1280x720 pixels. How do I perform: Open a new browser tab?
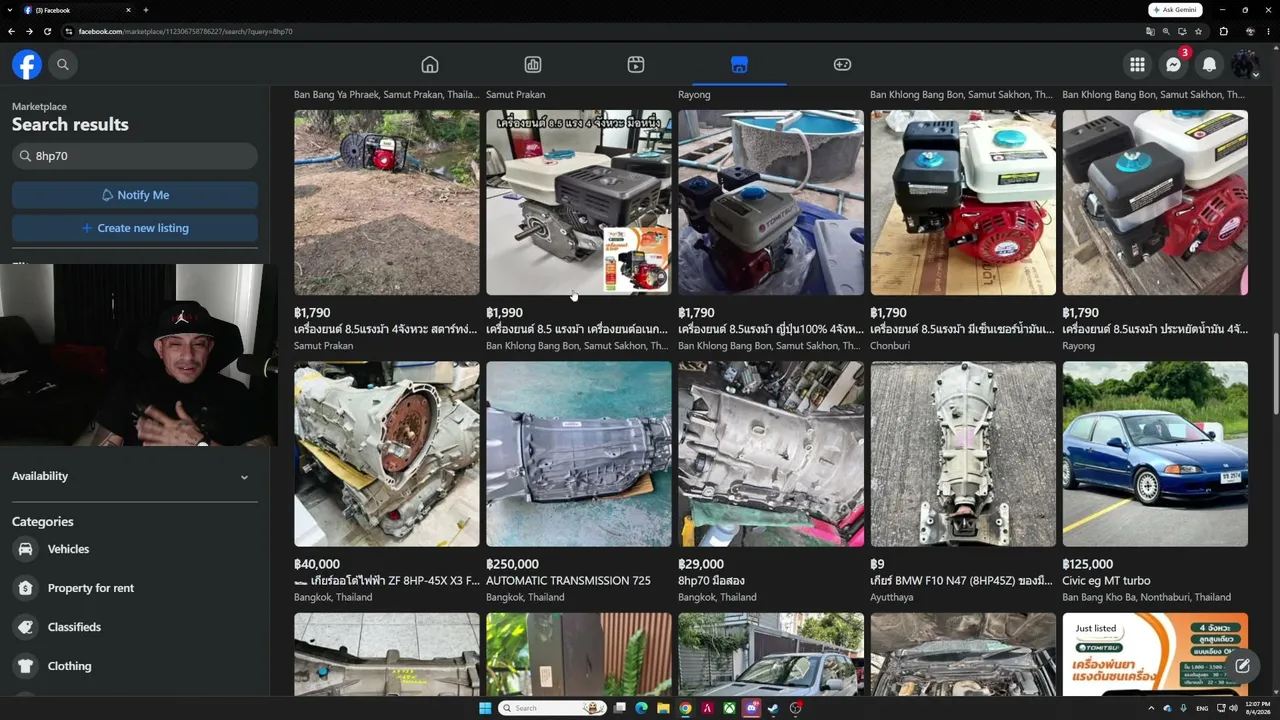pos(146,10)
